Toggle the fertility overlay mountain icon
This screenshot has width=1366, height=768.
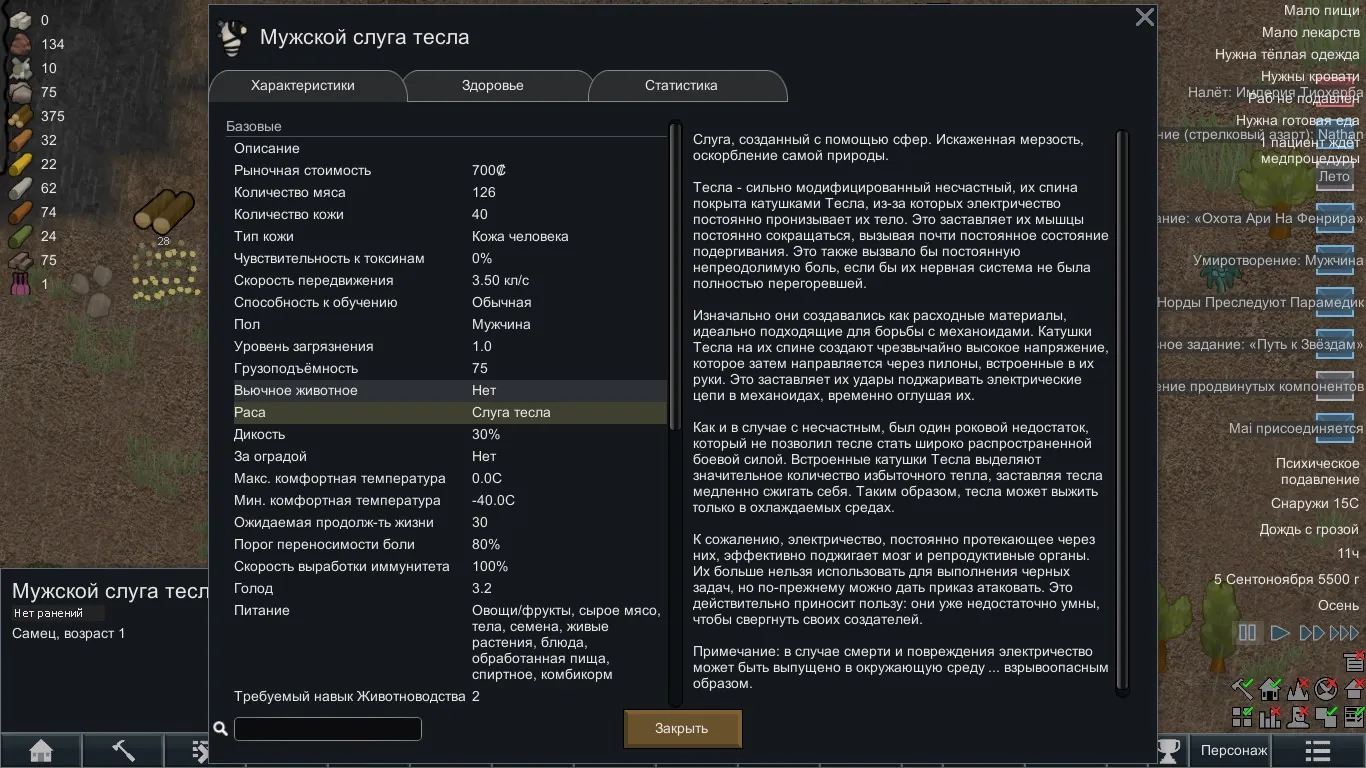pyautogui.click(x=1298, y=689)
